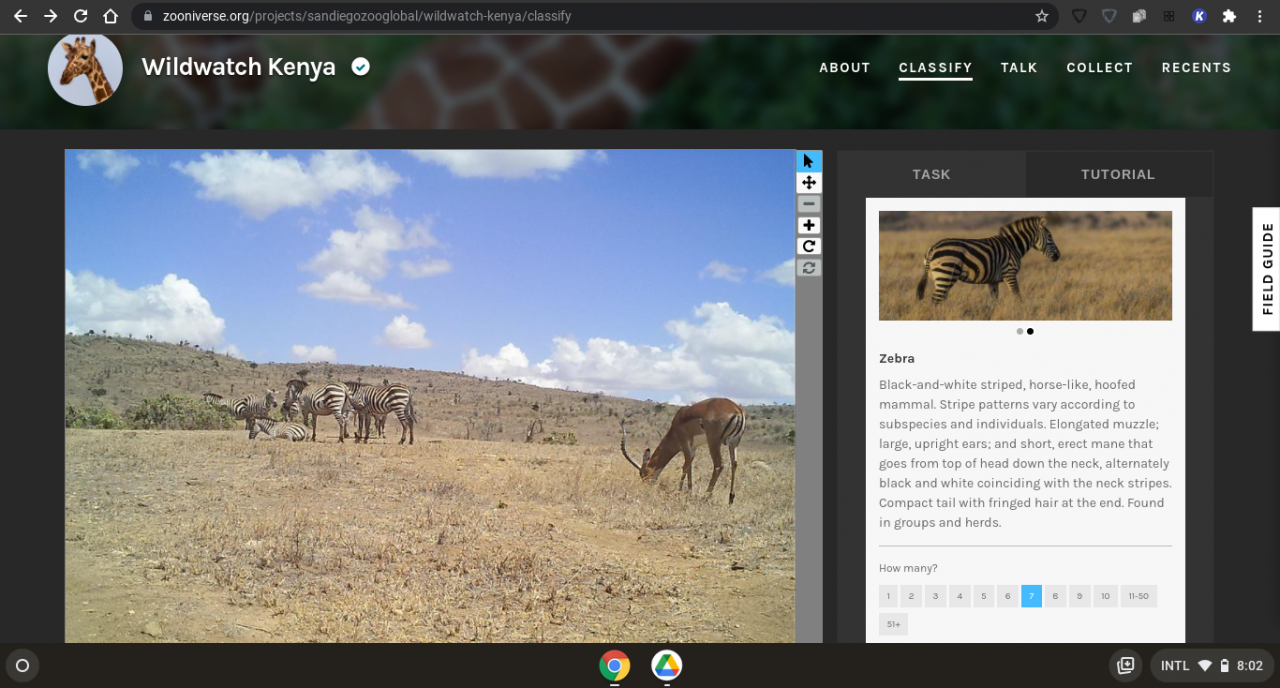Choose 5 for how many zebras
The width and height of the screenshot is (1280, 688).
[983, 596]
